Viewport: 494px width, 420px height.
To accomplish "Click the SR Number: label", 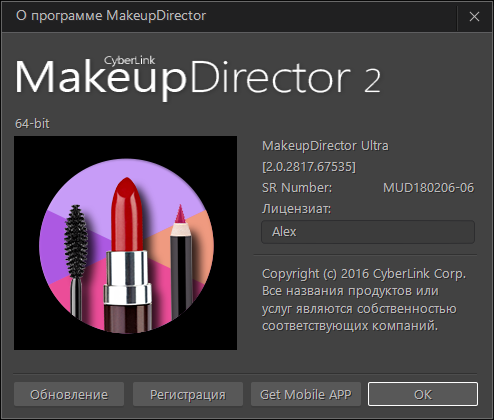I will pyautogui.click(x=297, y=188).
